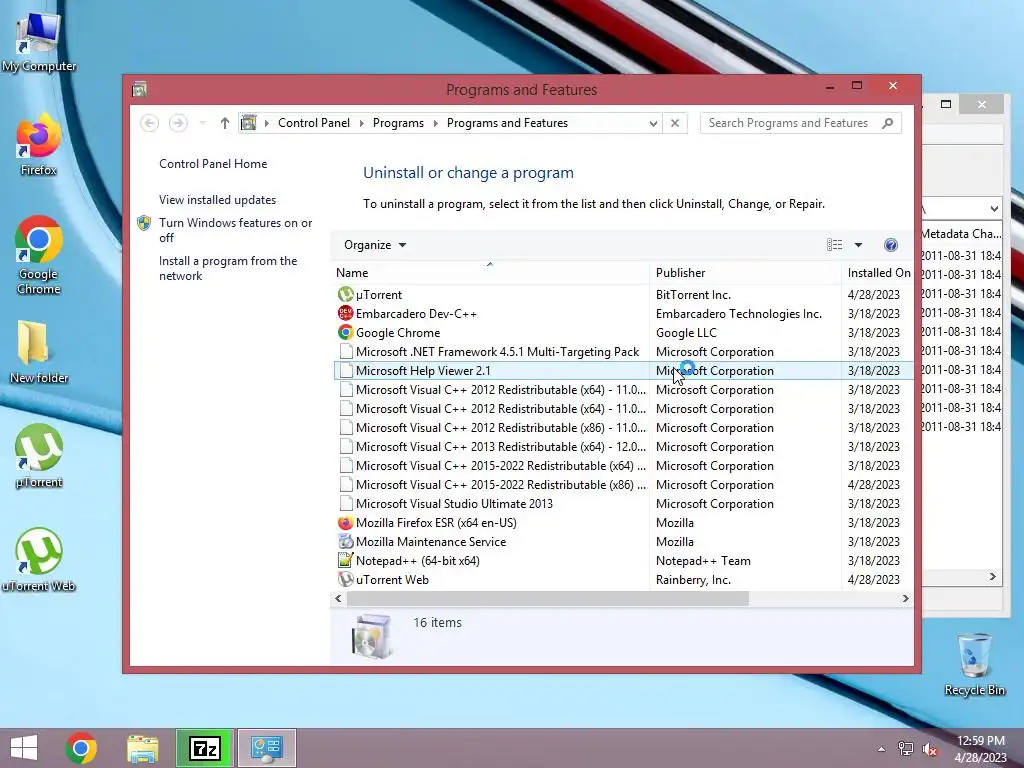Click the Control Panel icon in address bar
This screenshot has width=1024, height=768.
pyautogui.click(x=249, y=123)
